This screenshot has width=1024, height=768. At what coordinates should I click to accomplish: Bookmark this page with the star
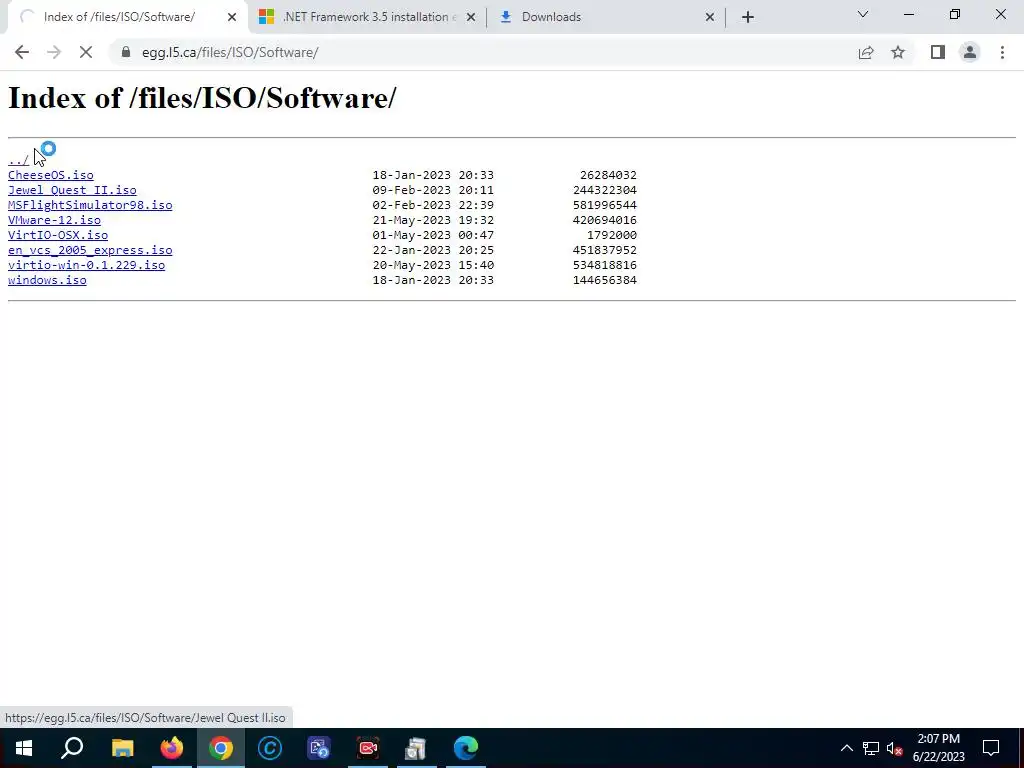pos(898,52)
